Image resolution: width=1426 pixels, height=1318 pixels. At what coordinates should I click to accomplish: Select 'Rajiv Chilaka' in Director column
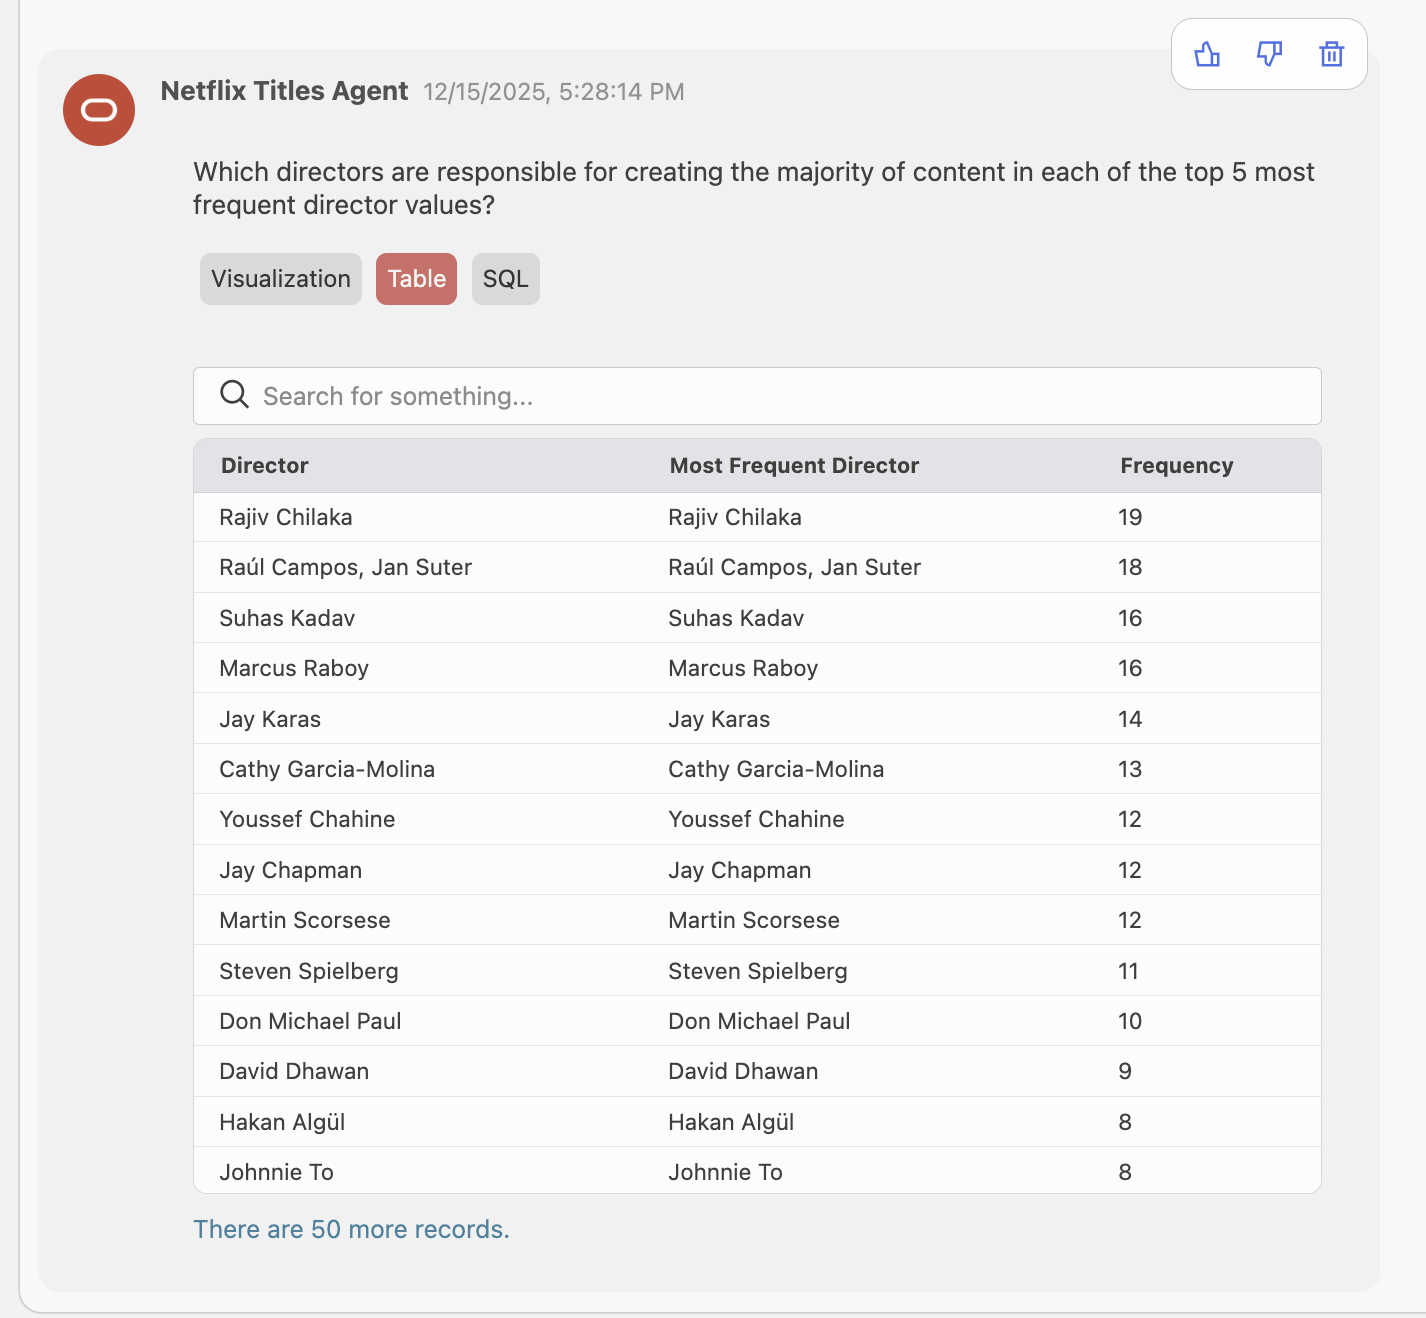point(286,517)
